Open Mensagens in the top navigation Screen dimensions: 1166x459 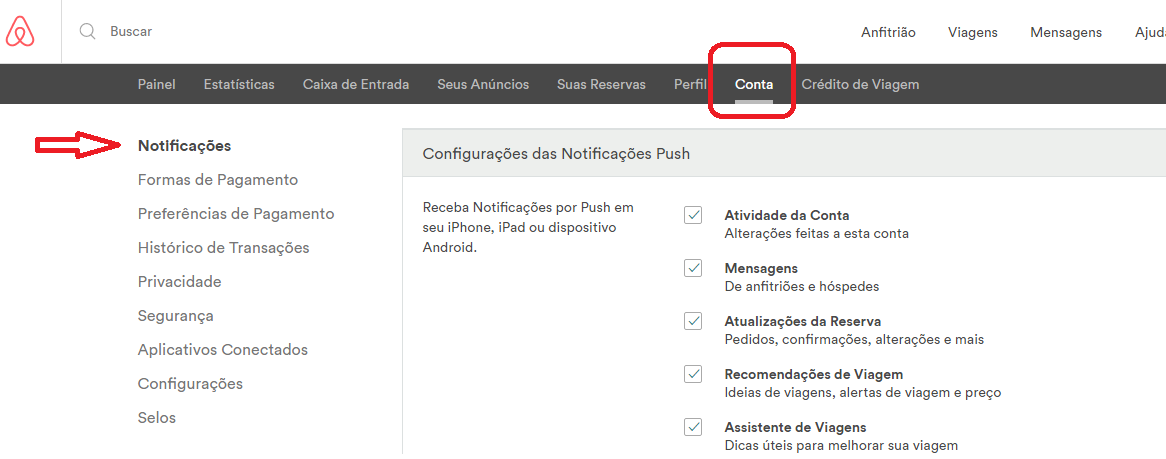[1066, 32]
